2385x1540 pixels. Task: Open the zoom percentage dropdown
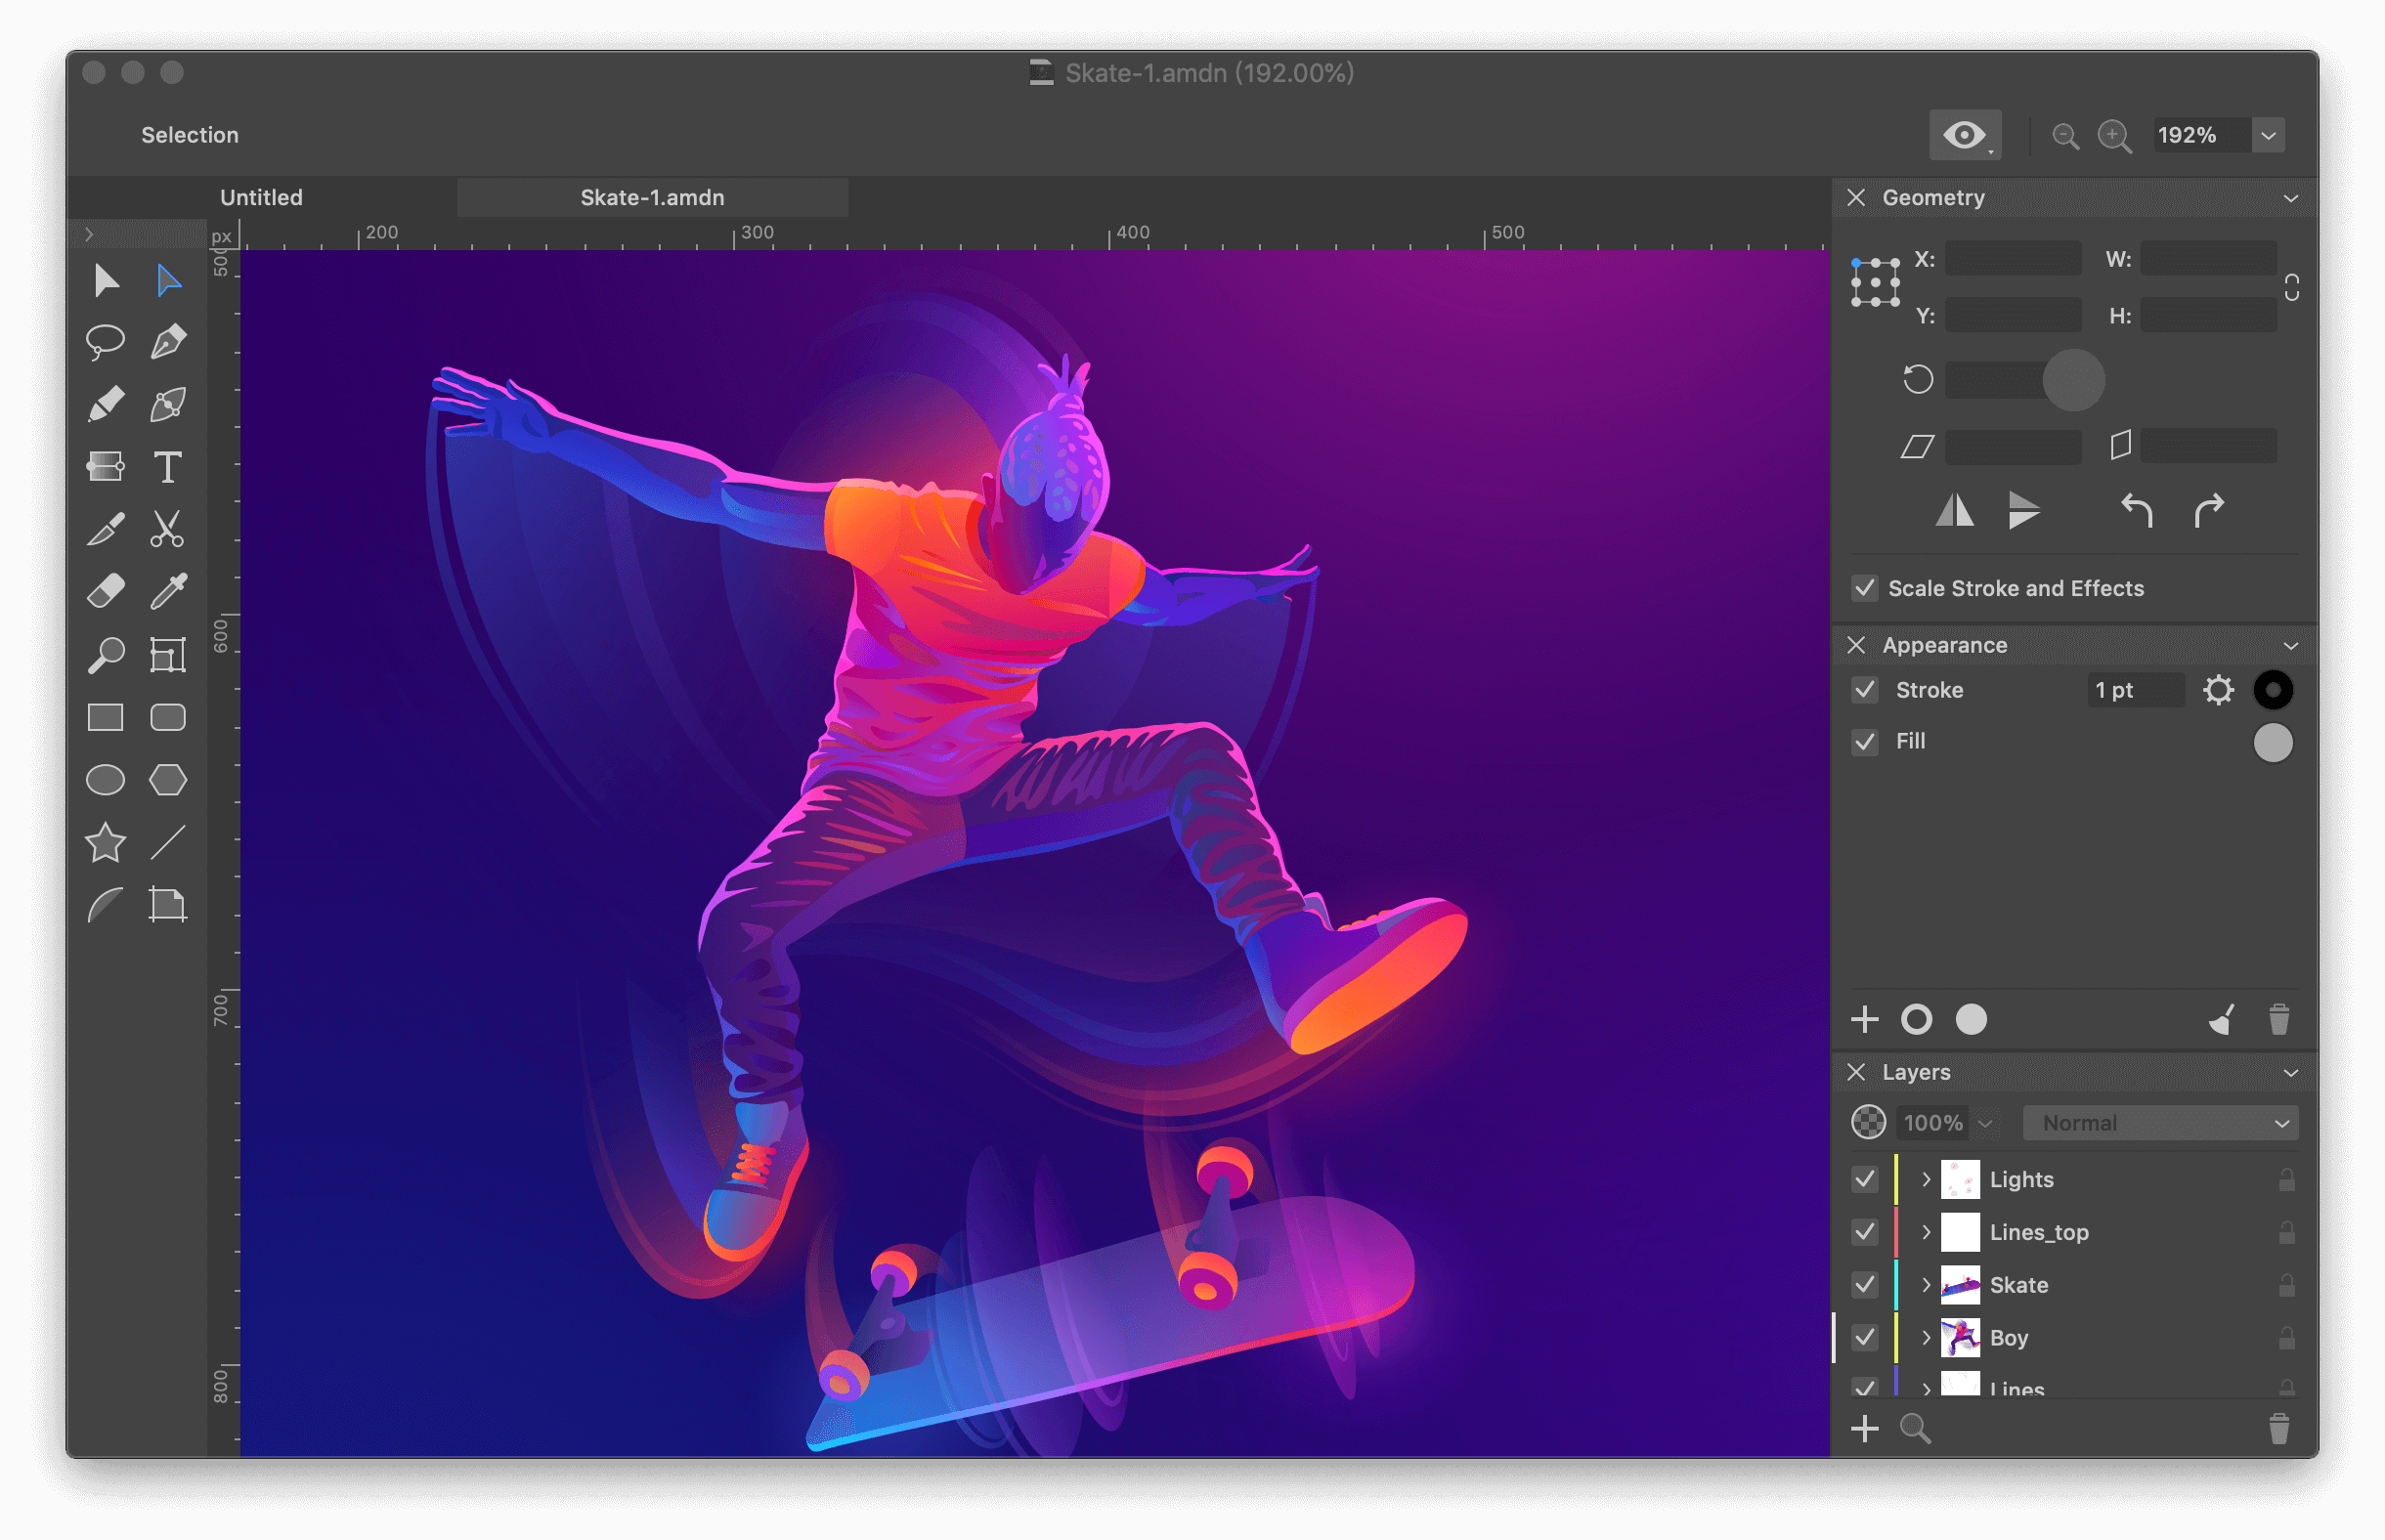[x=2268, y=135]
